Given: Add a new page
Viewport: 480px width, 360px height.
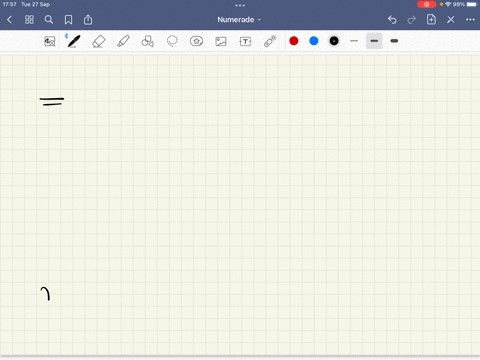Looking at the screenshot, I should coord(431,19).
